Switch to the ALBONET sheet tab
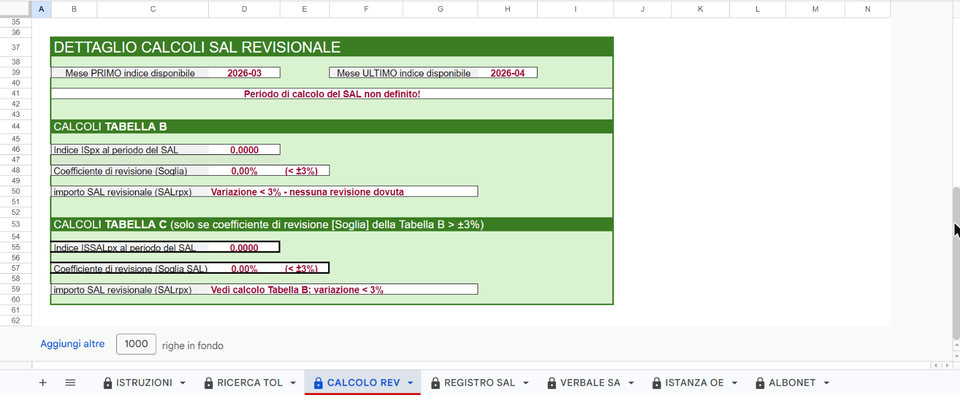Image resolution: width=960 pixels, height=395 pixels. (793, 383)
